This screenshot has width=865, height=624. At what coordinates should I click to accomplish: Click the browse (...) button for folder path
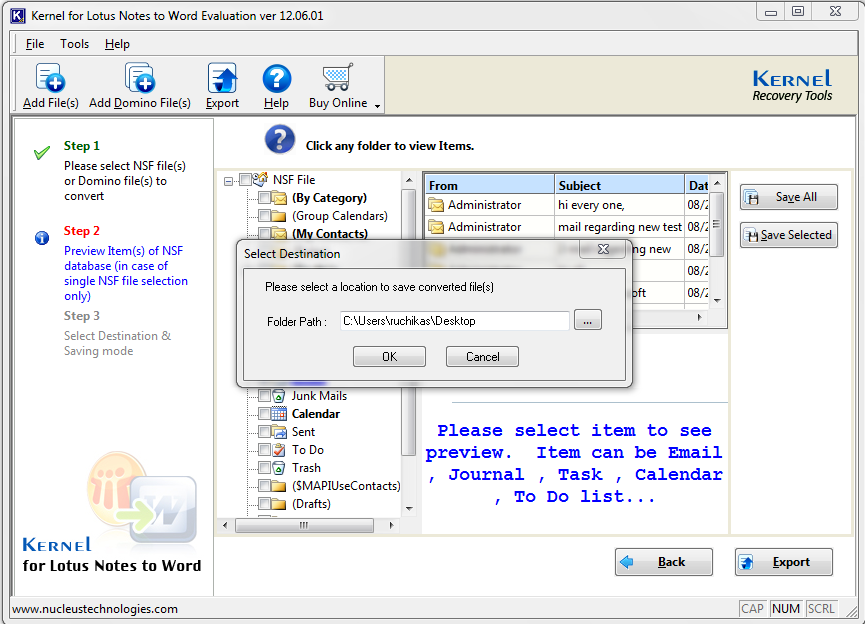588,321
